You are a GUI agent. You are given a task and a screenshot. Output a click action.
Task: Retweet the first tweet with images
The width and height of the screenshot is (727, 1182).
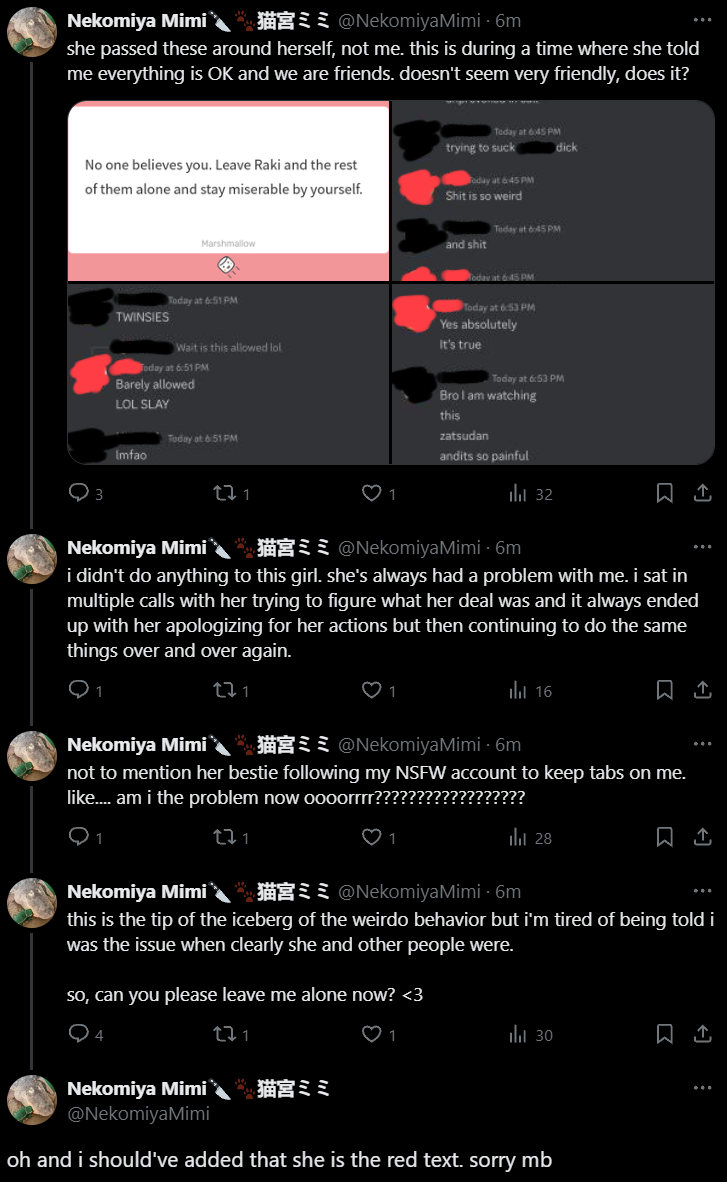pyautogui.click(x=231, y=493)
